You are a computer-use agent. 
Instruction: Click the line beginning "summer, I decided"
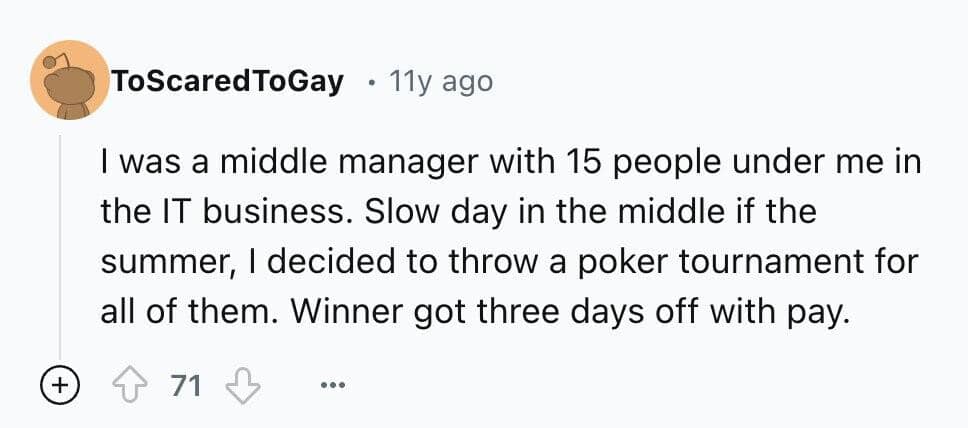pos(508,262)
